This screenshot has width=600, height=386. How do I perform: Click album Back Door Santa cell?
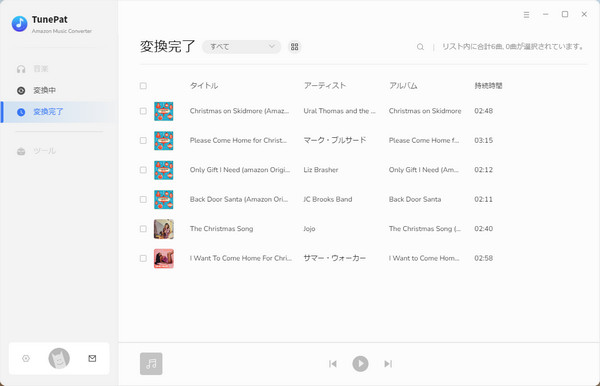(415, 199)
